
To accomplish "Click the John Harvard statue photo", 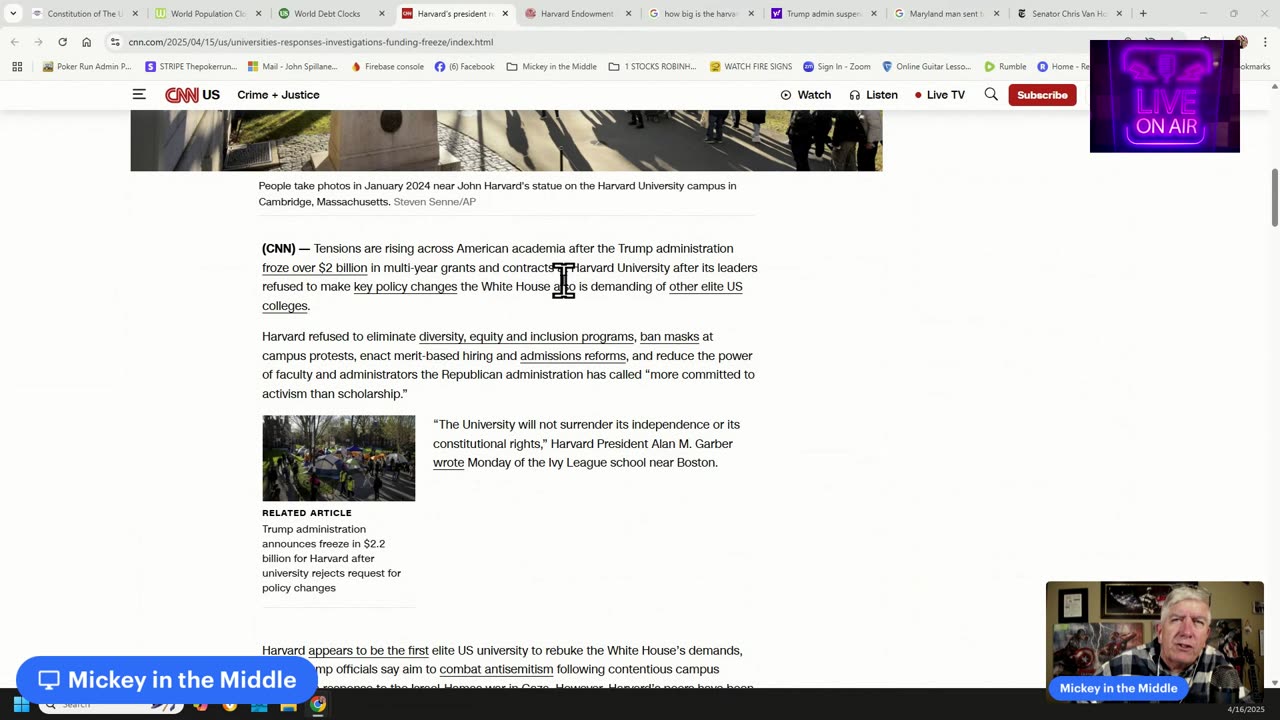I will (506, 140).
